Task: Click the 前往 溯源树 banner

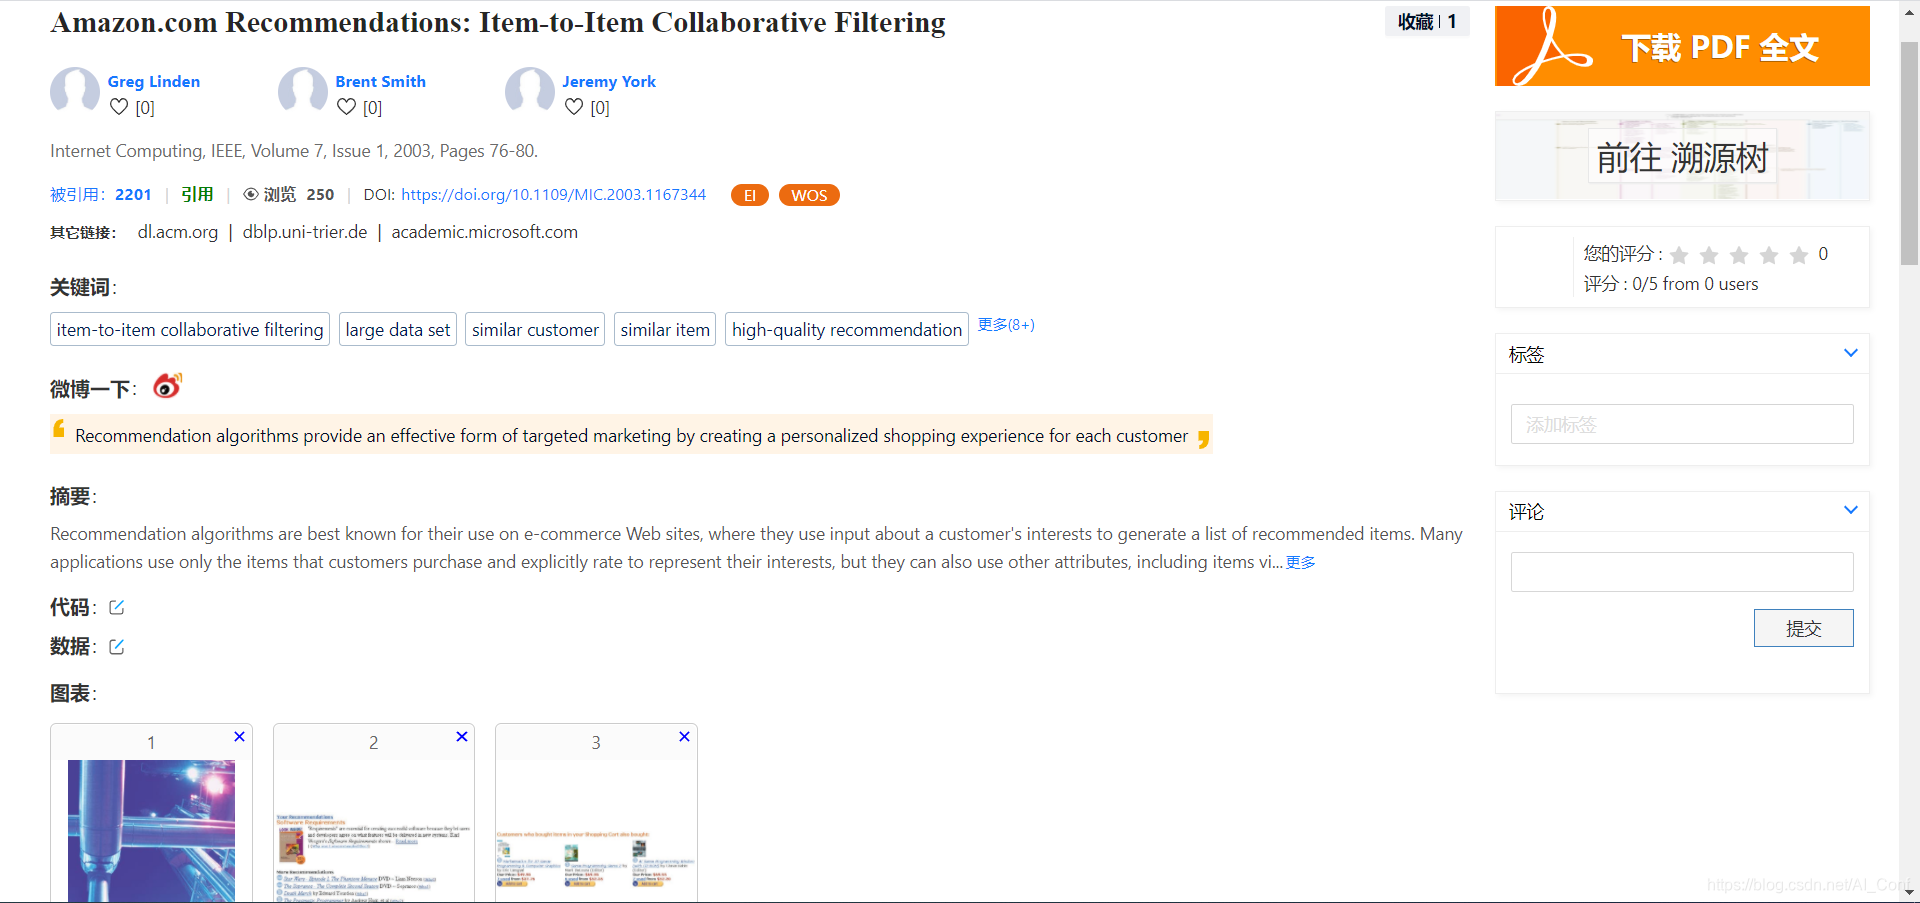Action: tap(1682, 157)
